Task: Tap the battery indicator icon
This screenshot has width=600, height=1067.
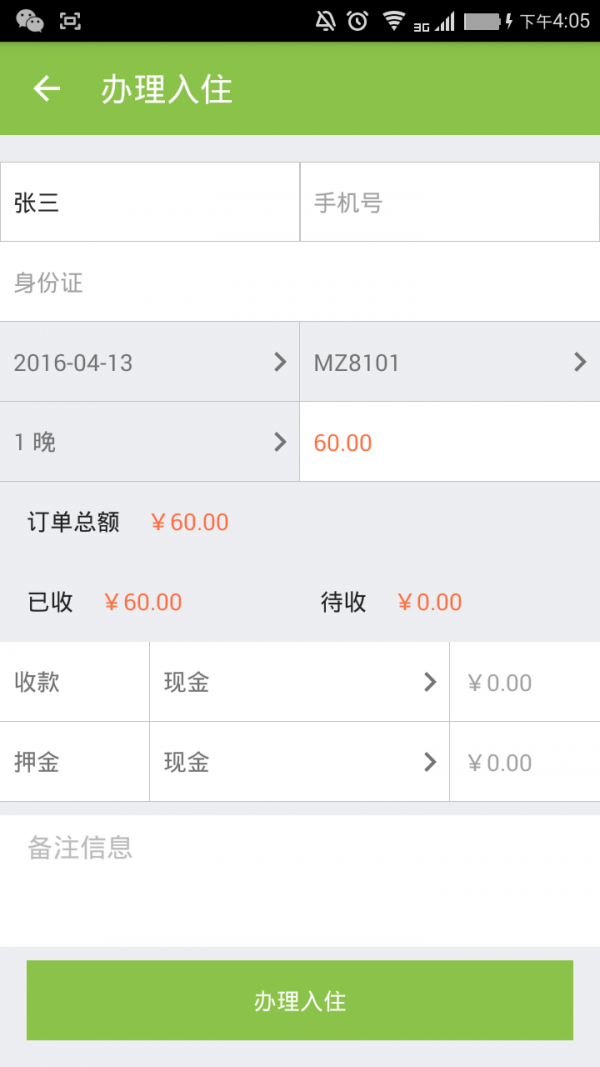Action: [485, 21]
